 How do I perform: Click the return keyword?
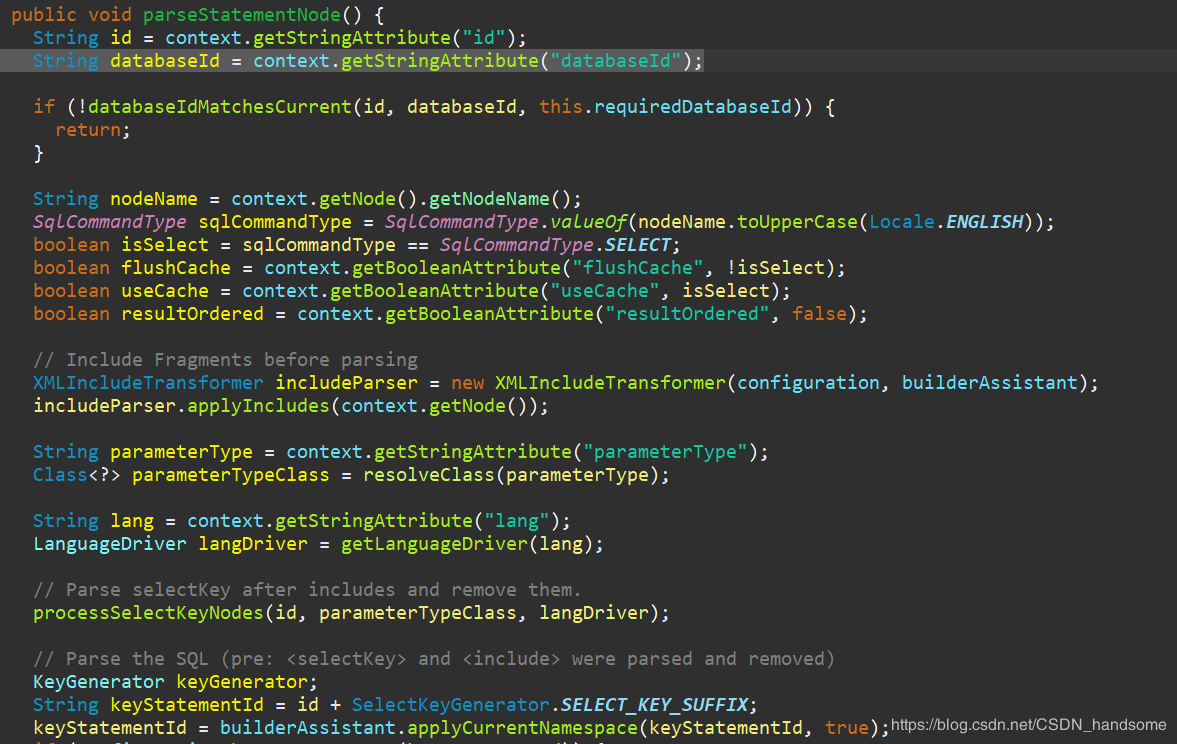click(x=88, y=130)
